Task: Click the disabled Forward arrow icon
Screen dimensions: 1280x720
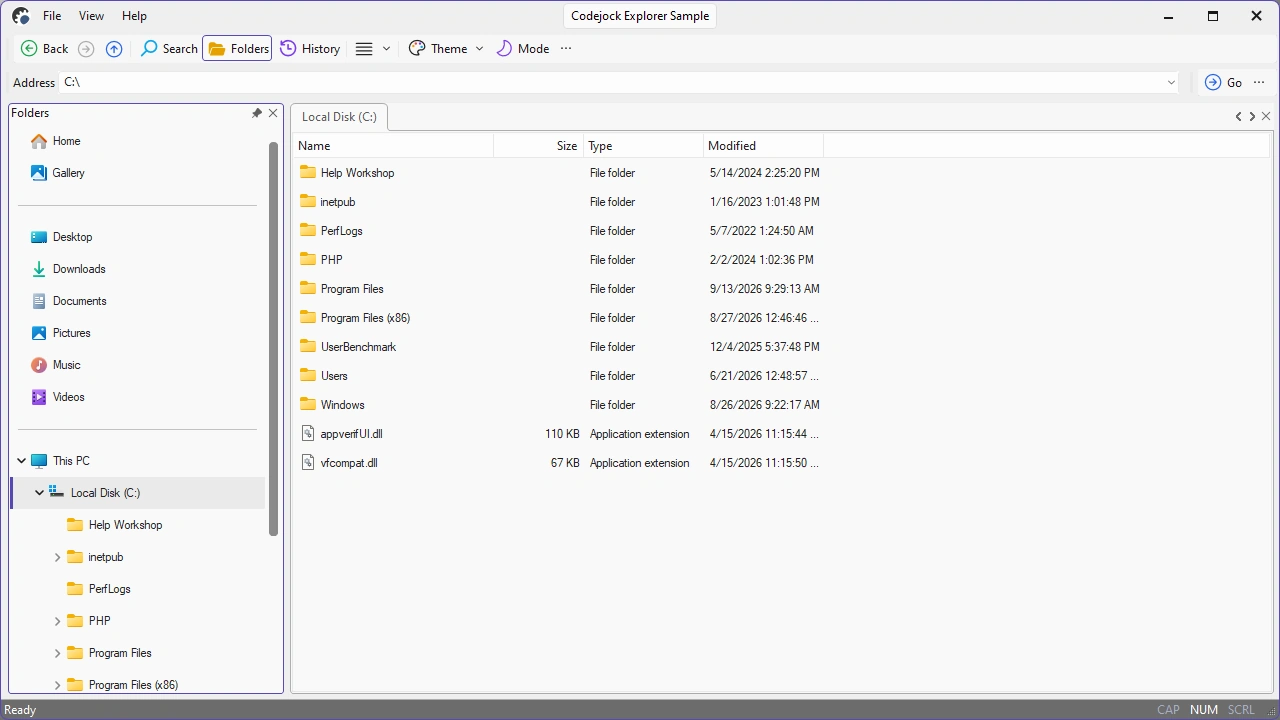Action: (86, 48)
